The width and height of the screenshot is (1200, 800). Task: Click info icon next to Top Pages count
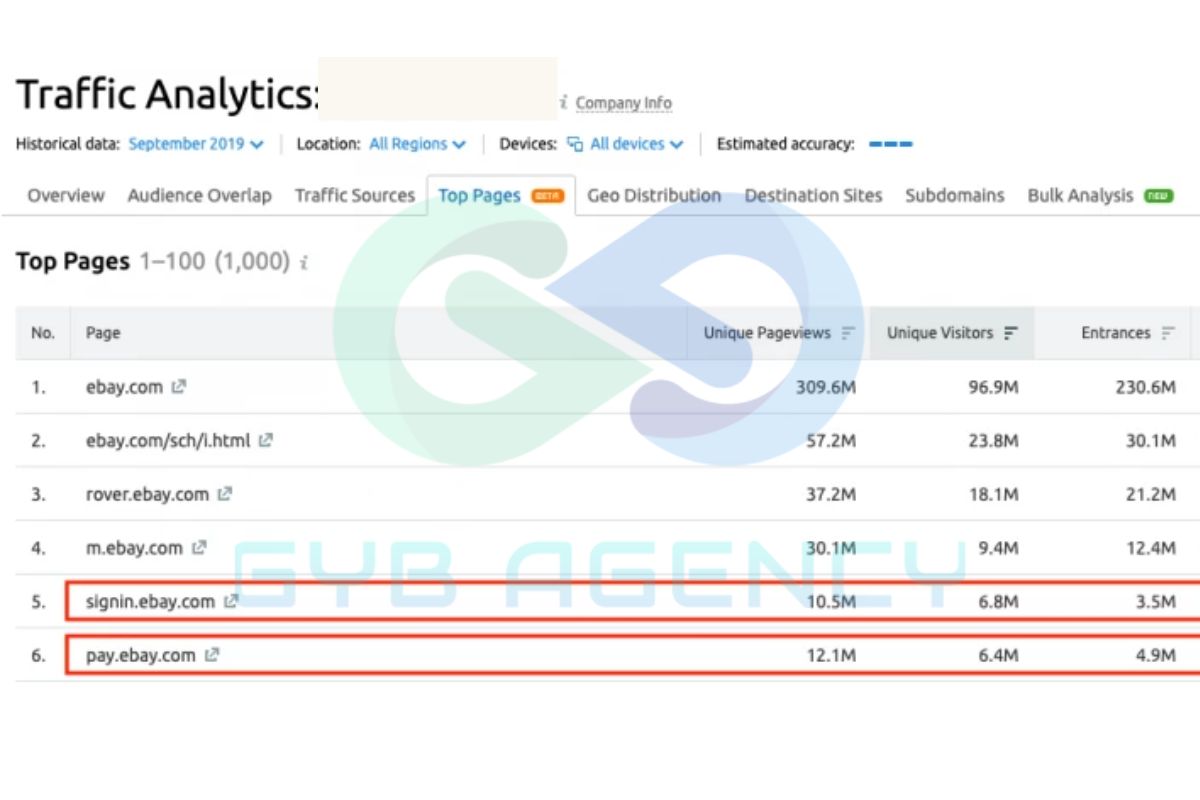click(x=304, y=263)
